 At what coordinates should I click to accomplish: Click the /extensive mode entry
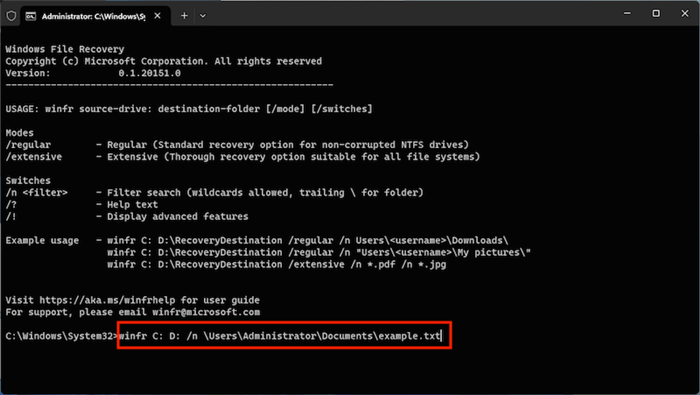tap(34, 157)
